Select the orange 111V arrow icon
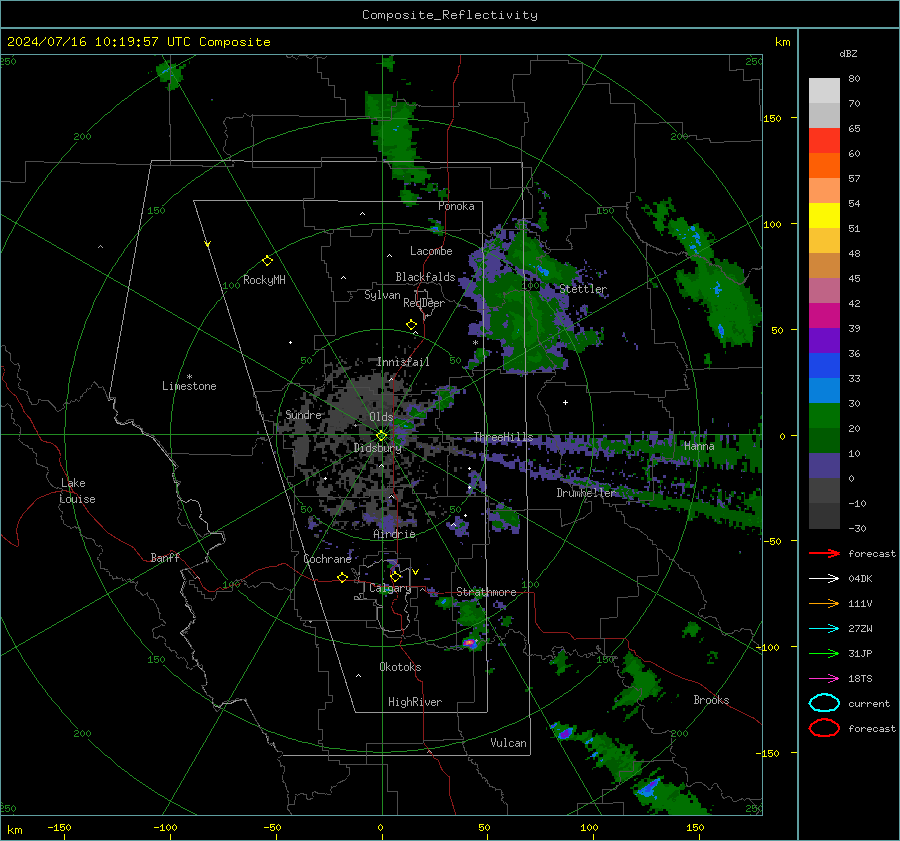Image resolution: width=900 pixels, height=841 pixels. coord(824,603)
